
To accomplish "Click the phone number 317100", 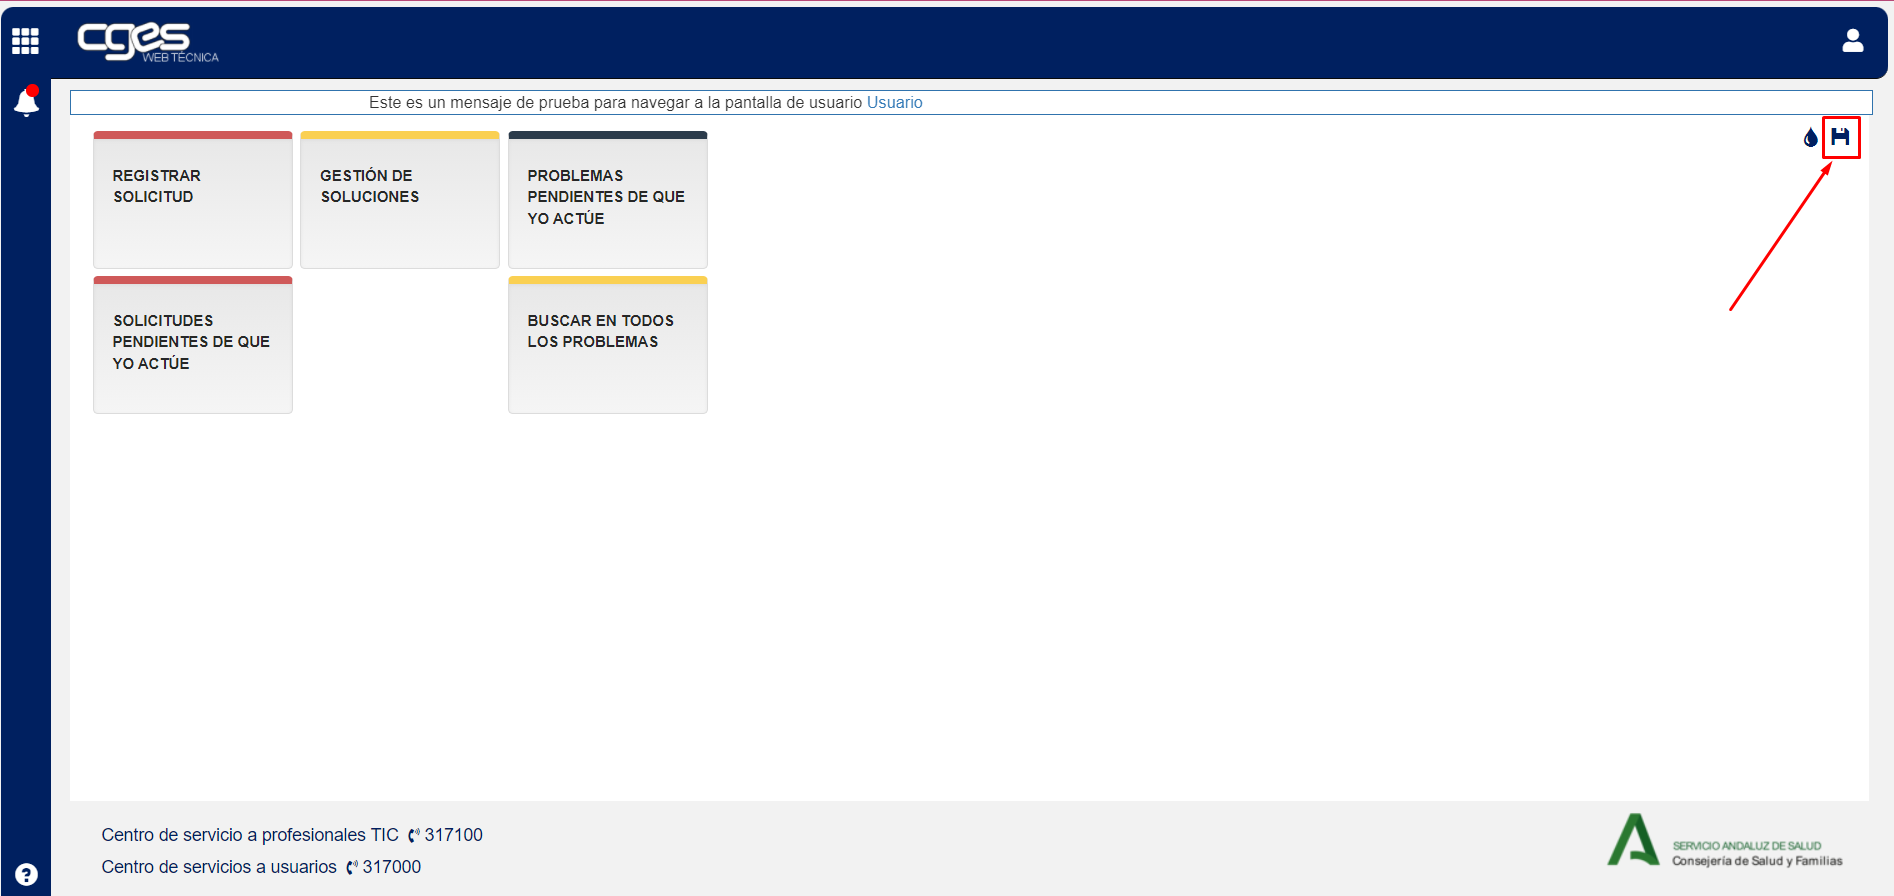I will pyautogui.click(x=453, y=835).
